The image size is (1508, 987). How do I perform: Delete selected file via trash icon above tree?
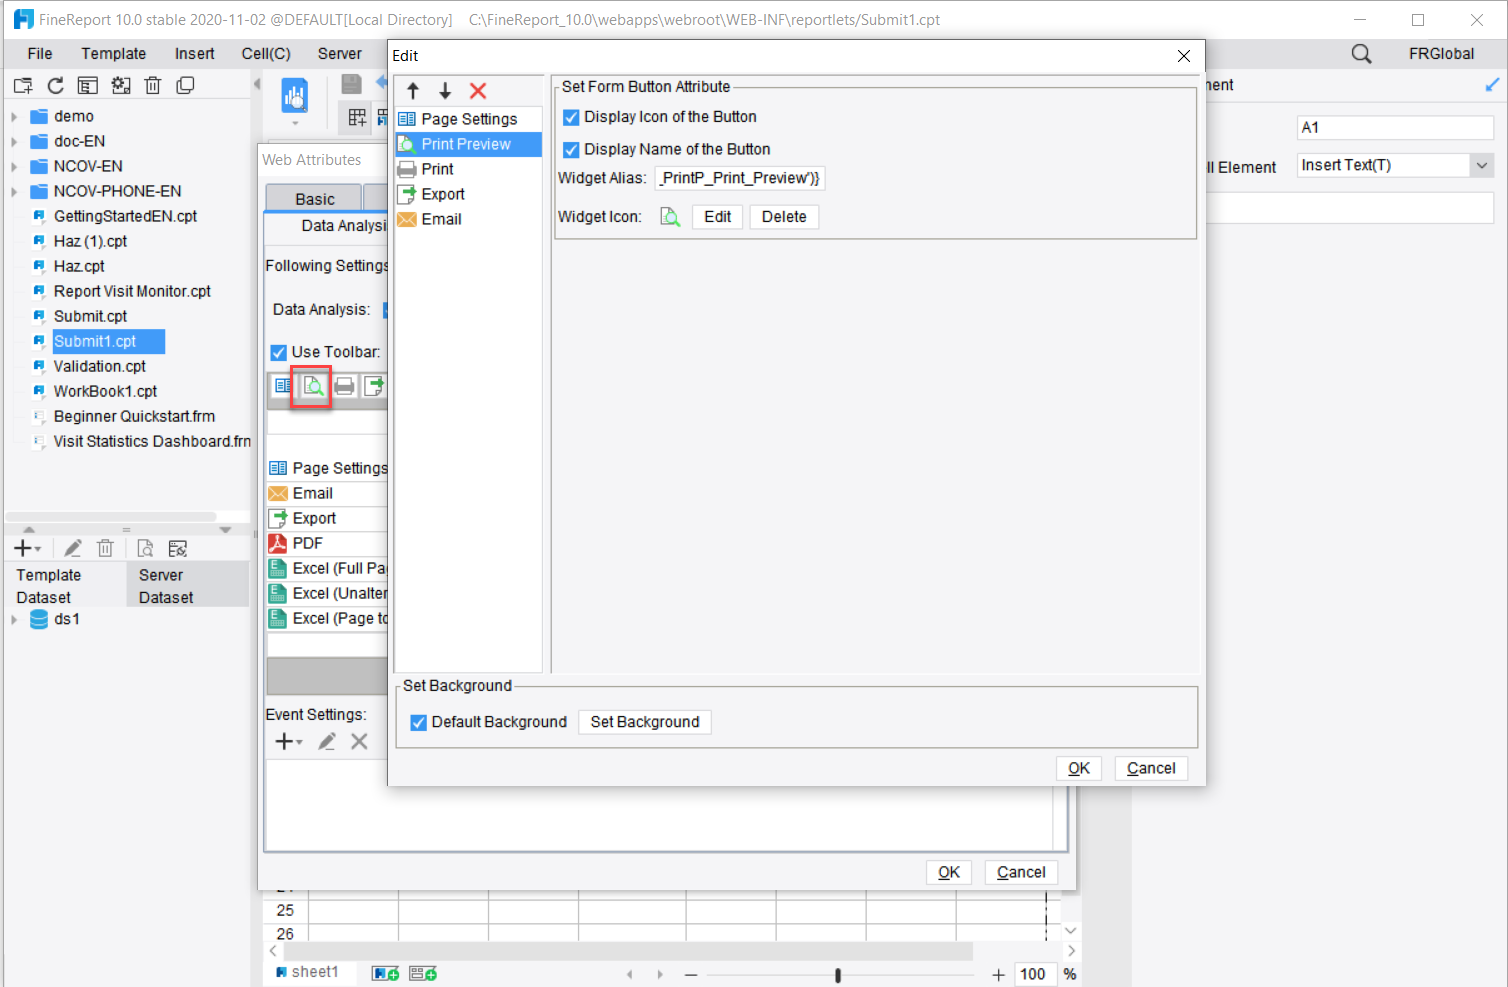(153, 86)
